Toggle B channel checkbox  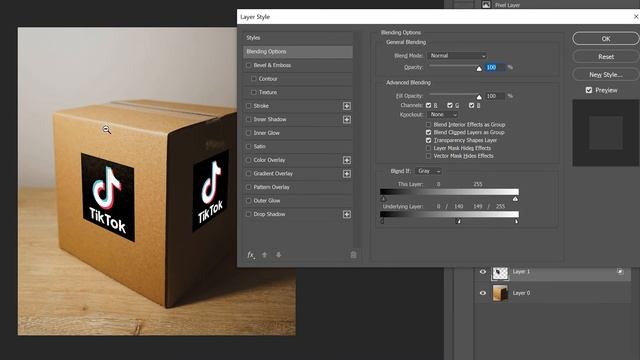471,105
